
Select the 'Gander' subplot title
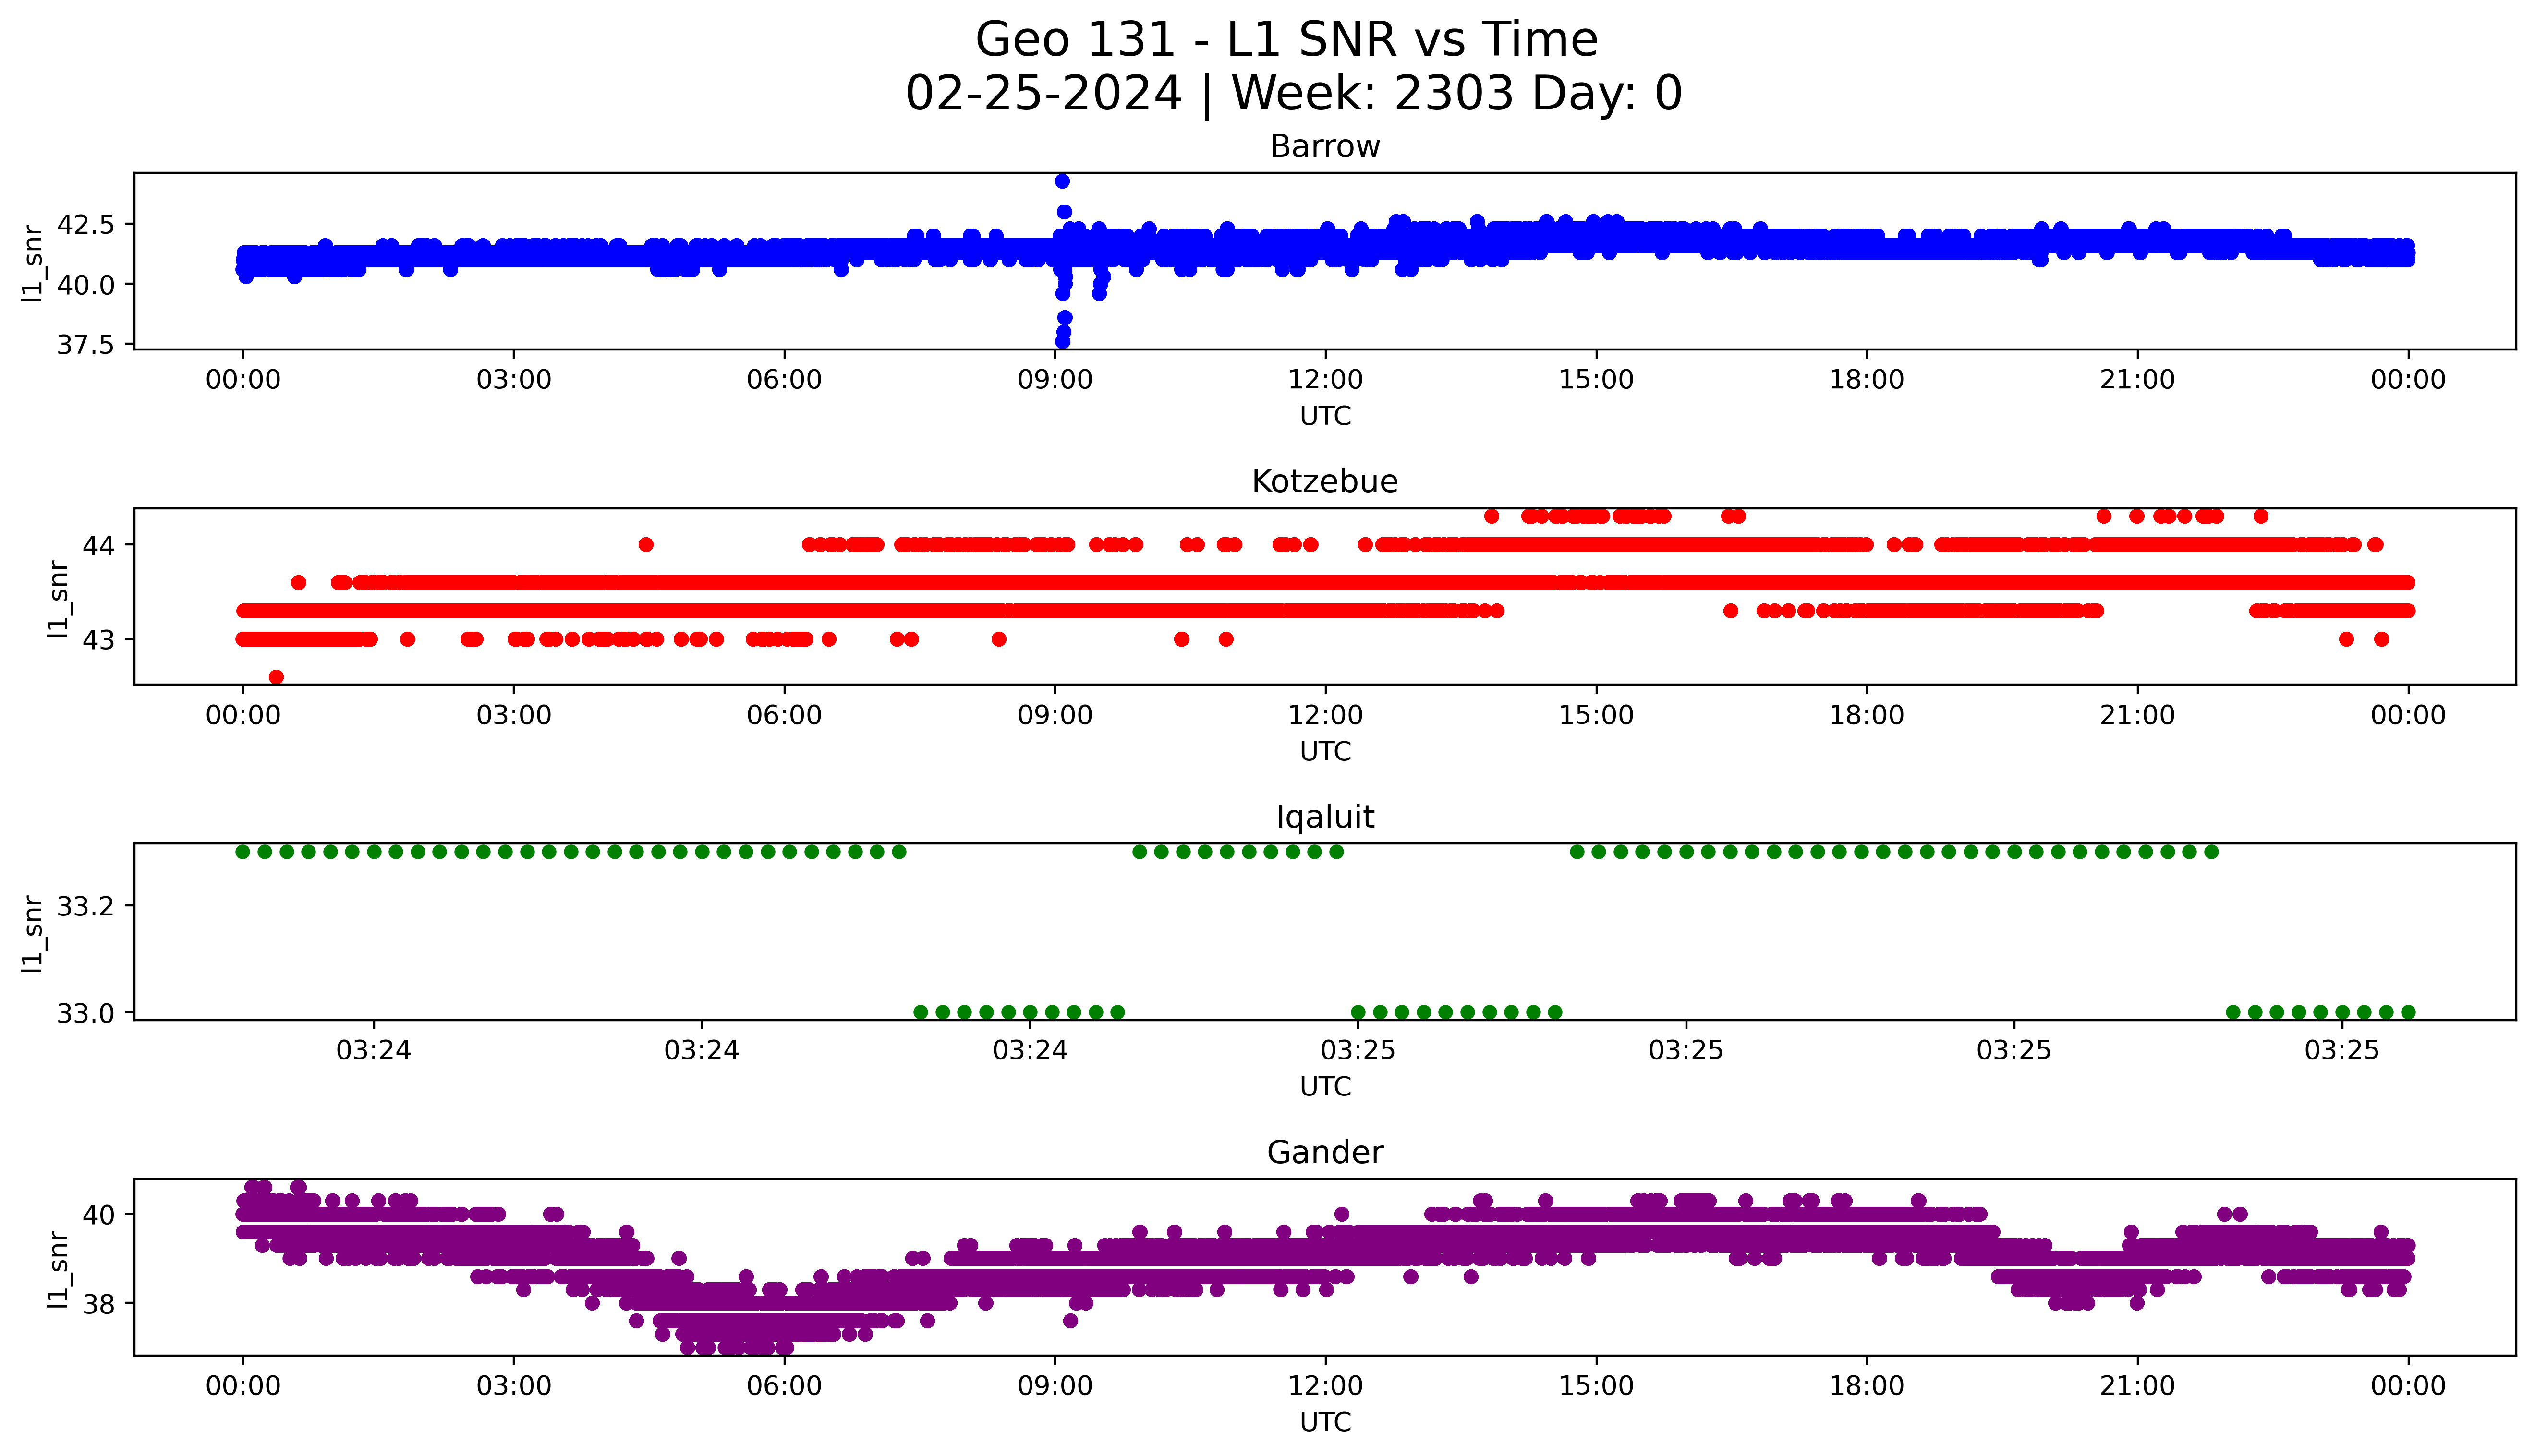tap(1325, 1152)
